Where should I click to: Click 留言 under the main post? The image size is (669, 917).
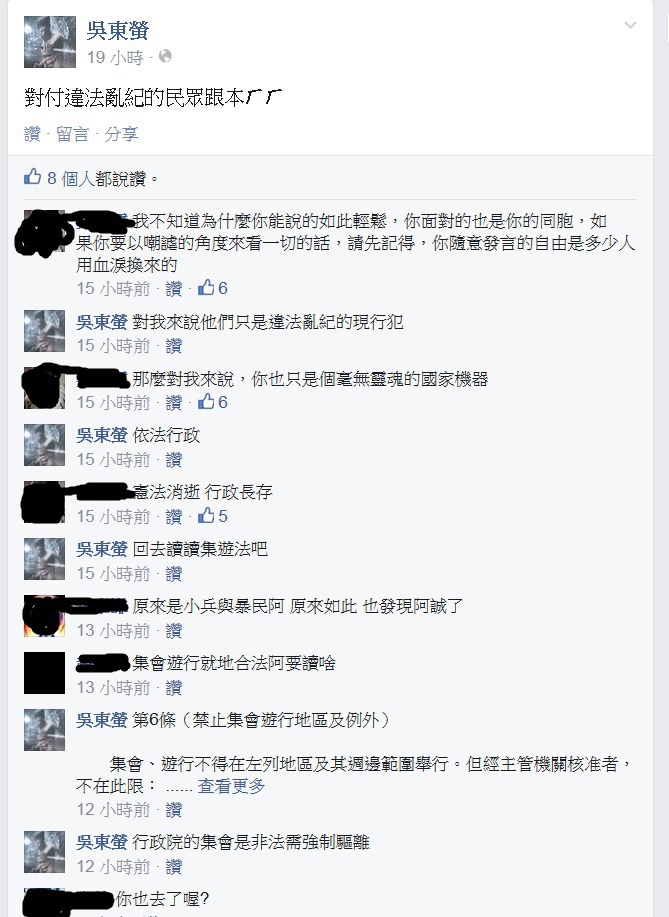coord(72,134)
